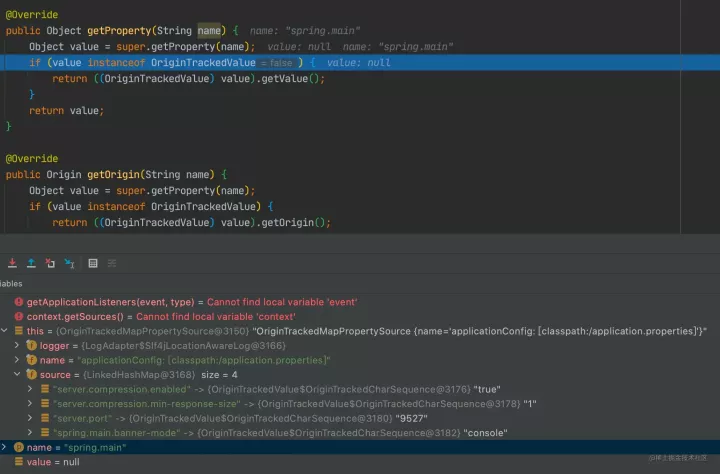Click inline hint 'name: "spring.main"' on signature line
This screenshot has width=720, height=474.
click(x=305, y=31)
